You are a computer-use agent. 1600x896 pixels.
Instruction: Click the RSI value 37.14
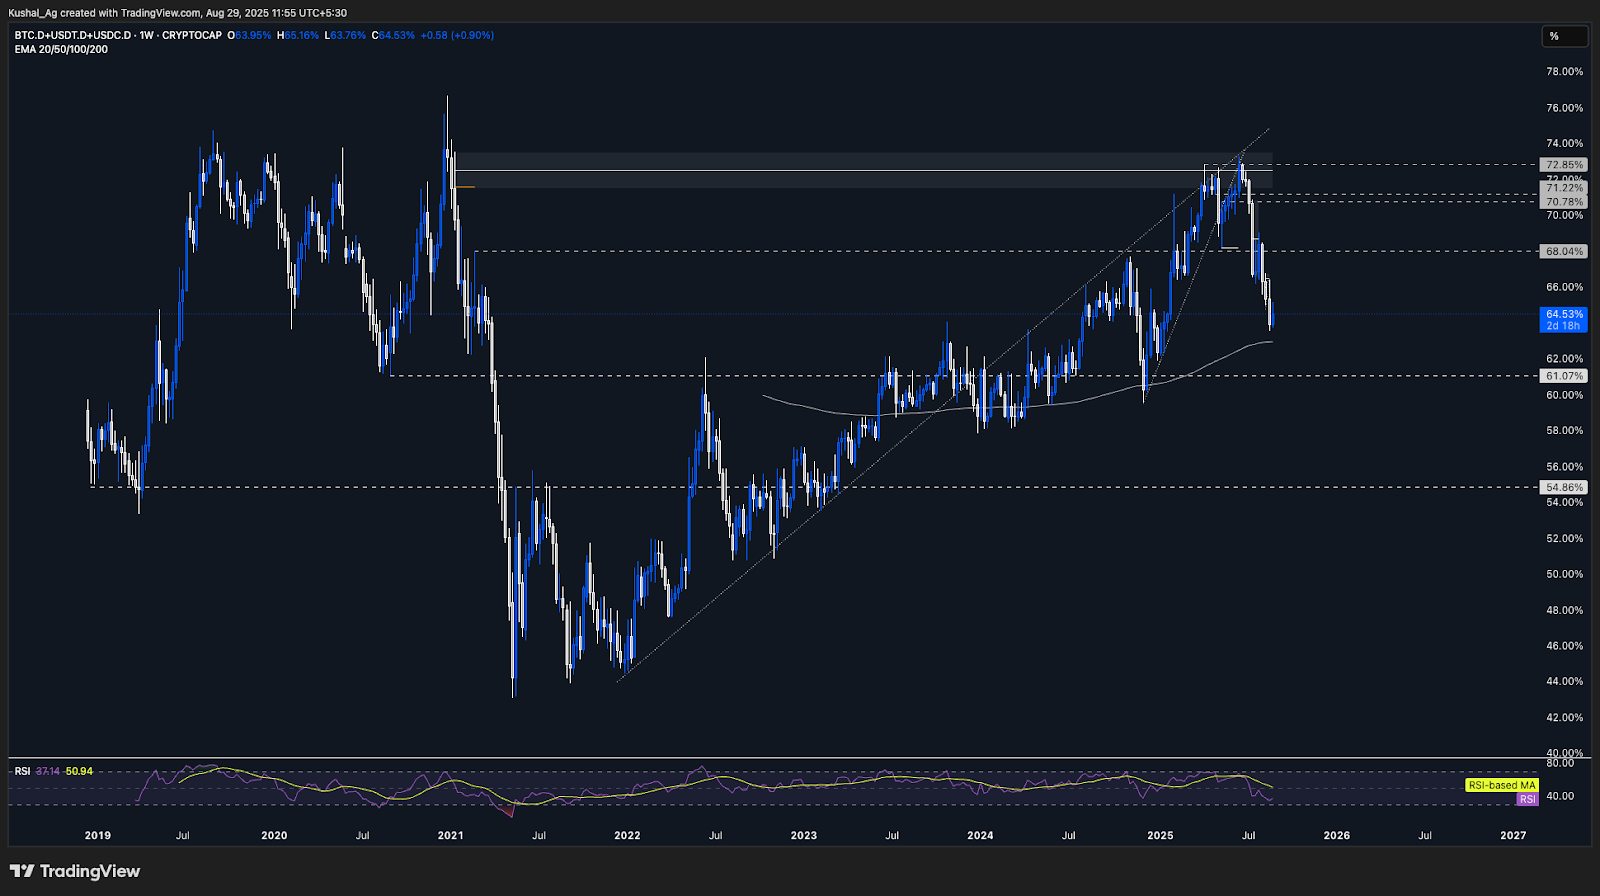pos(48,771)
